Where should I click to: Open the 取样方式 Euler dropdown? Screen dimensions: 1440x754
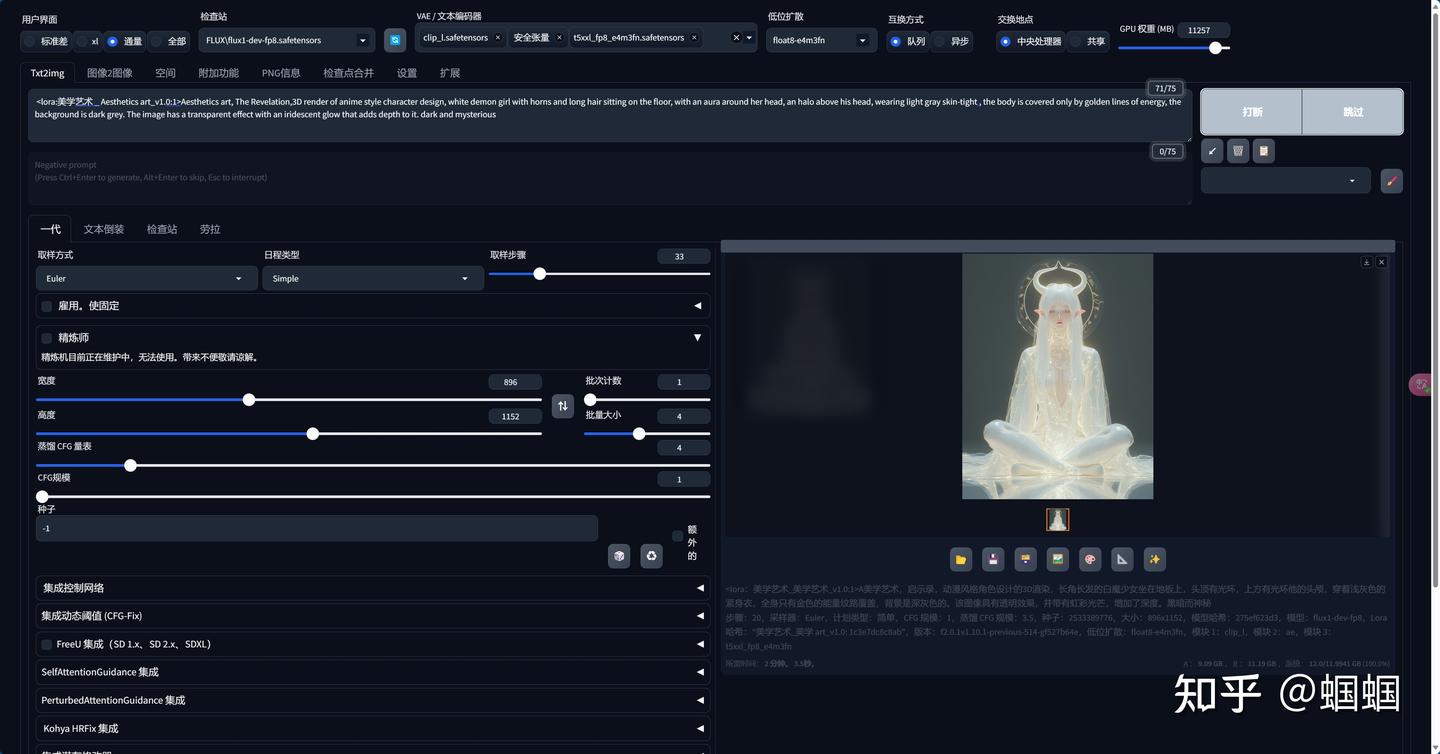(145, 279)
